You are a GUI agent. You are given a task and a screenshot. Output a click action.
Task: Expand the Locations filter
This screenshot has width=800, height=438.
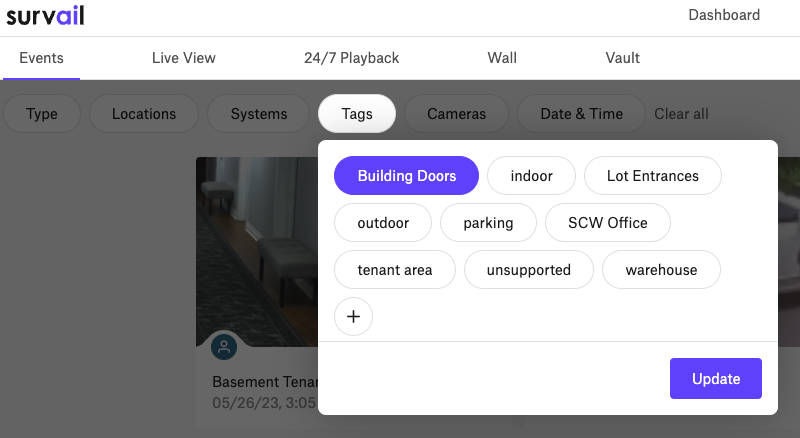144,113
